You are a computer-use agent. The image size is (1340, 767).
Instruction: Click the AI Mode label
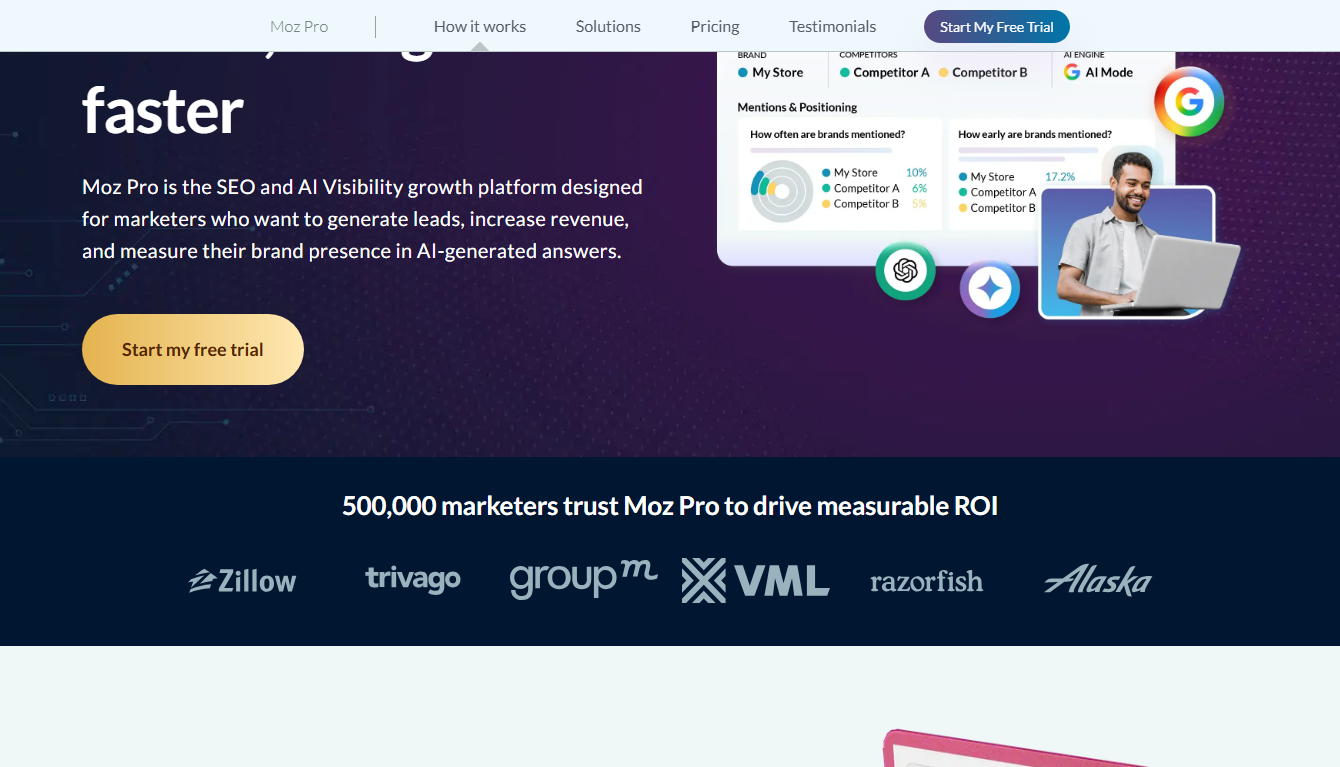pyautogui.click(x=1109, y=72)
